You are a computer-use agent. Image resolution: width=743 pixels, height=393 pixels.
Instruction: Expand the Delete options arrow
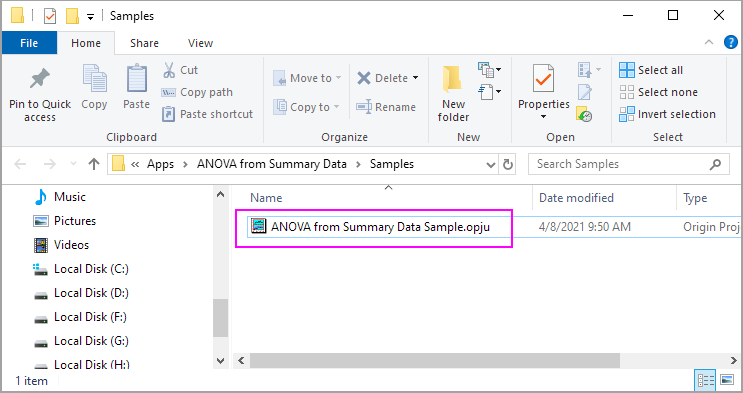(x=416, y=78)
